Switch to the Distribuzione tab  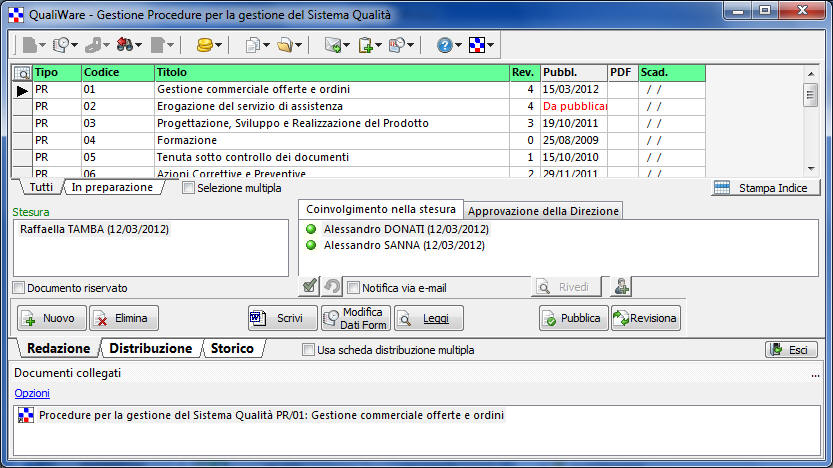[150, 349]
